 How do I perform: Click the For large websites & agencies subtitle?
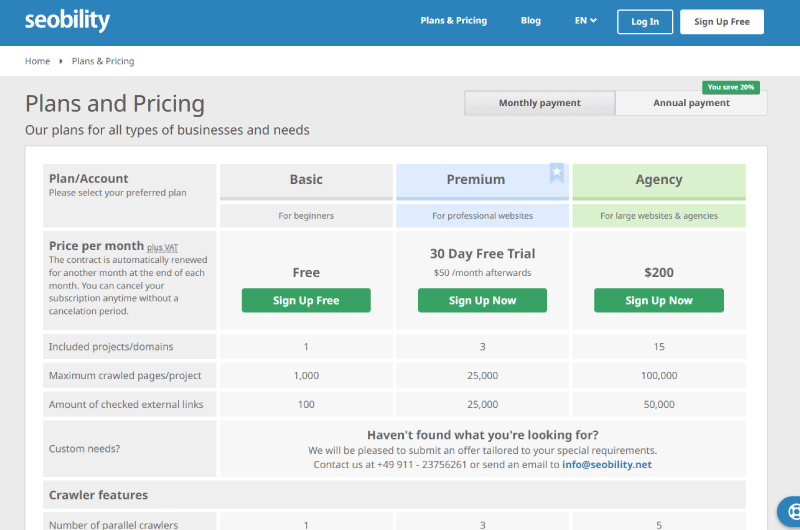659,216
